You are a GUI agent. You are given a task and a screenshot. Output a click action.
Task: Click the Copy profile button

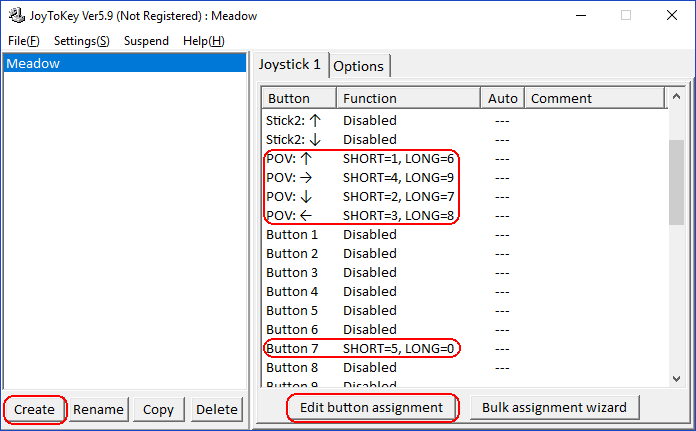point(158,409)
